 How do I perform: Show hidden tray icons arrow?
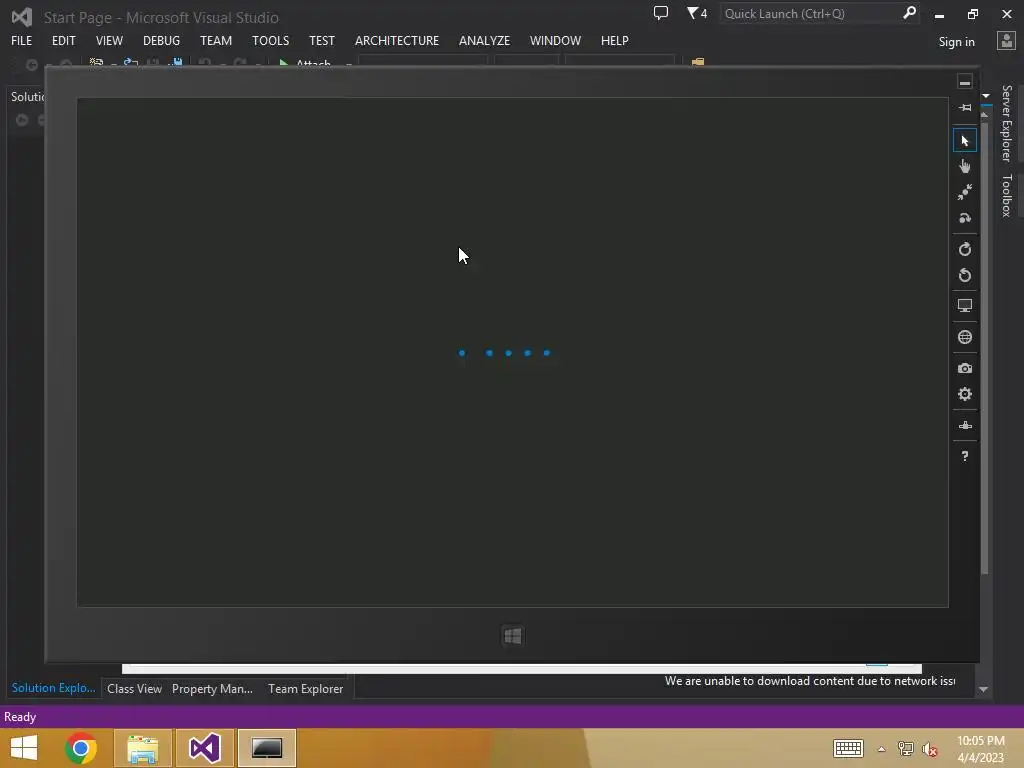pos(882,749)
